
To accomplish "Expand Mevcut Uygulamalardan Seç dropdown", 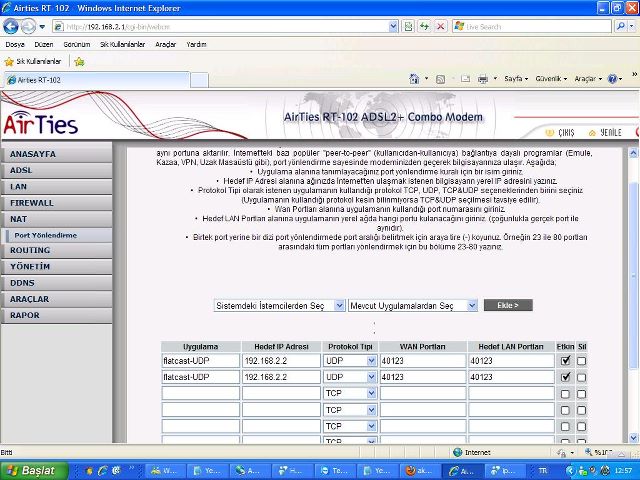I will [x=413, y=306].
